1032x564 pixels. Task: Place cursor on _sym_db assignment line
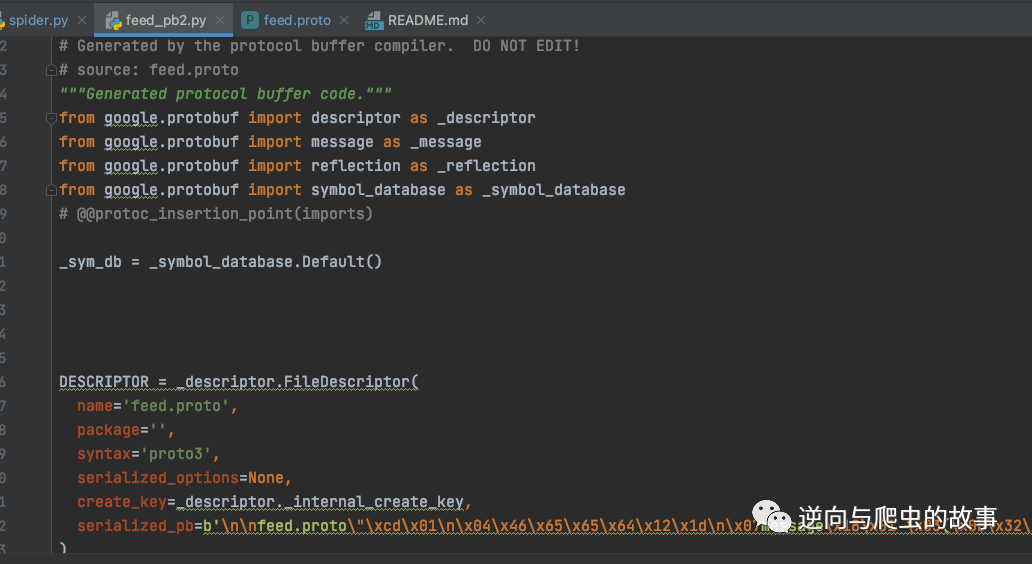click(x=220, y=262)
